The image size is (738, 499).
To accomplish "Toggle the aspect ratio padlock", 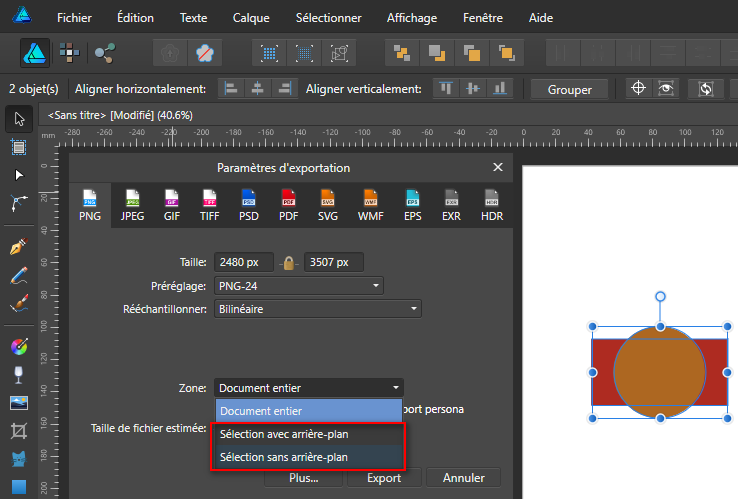I will pos(289,263).
